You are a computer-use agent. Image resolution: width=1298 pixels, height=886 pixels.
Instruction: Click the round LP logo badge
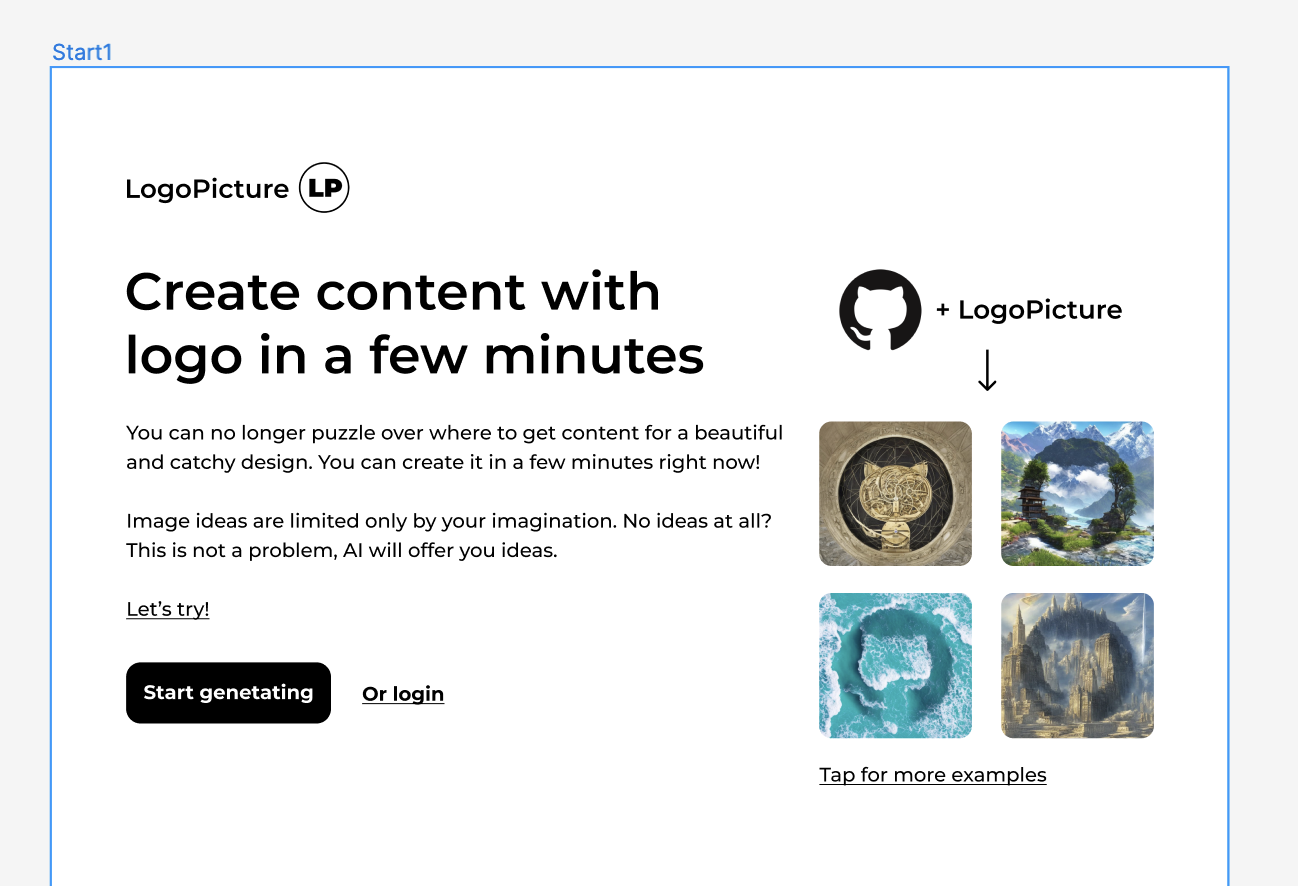coord(324,188)
